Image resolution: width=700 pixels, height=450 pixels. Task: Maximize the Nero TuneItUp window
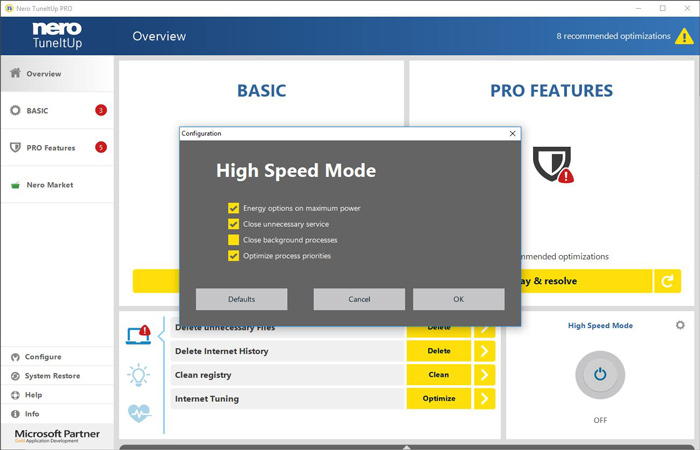pyautogui.click(x=663, y=8)
